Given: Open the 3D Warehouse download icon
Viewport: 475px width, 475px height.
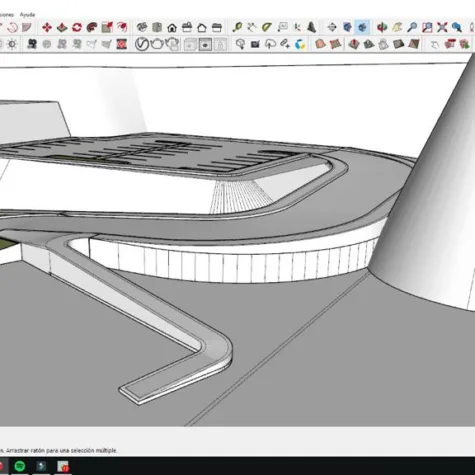Looking at the screenshot, I should point(240,44).
